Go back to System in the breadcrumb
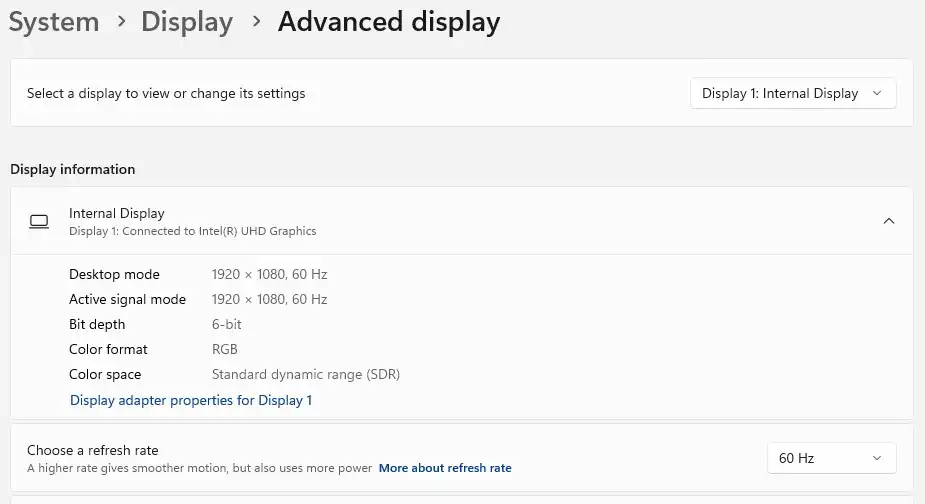Screen dimensions: 925x504 [x=54, y=21]
